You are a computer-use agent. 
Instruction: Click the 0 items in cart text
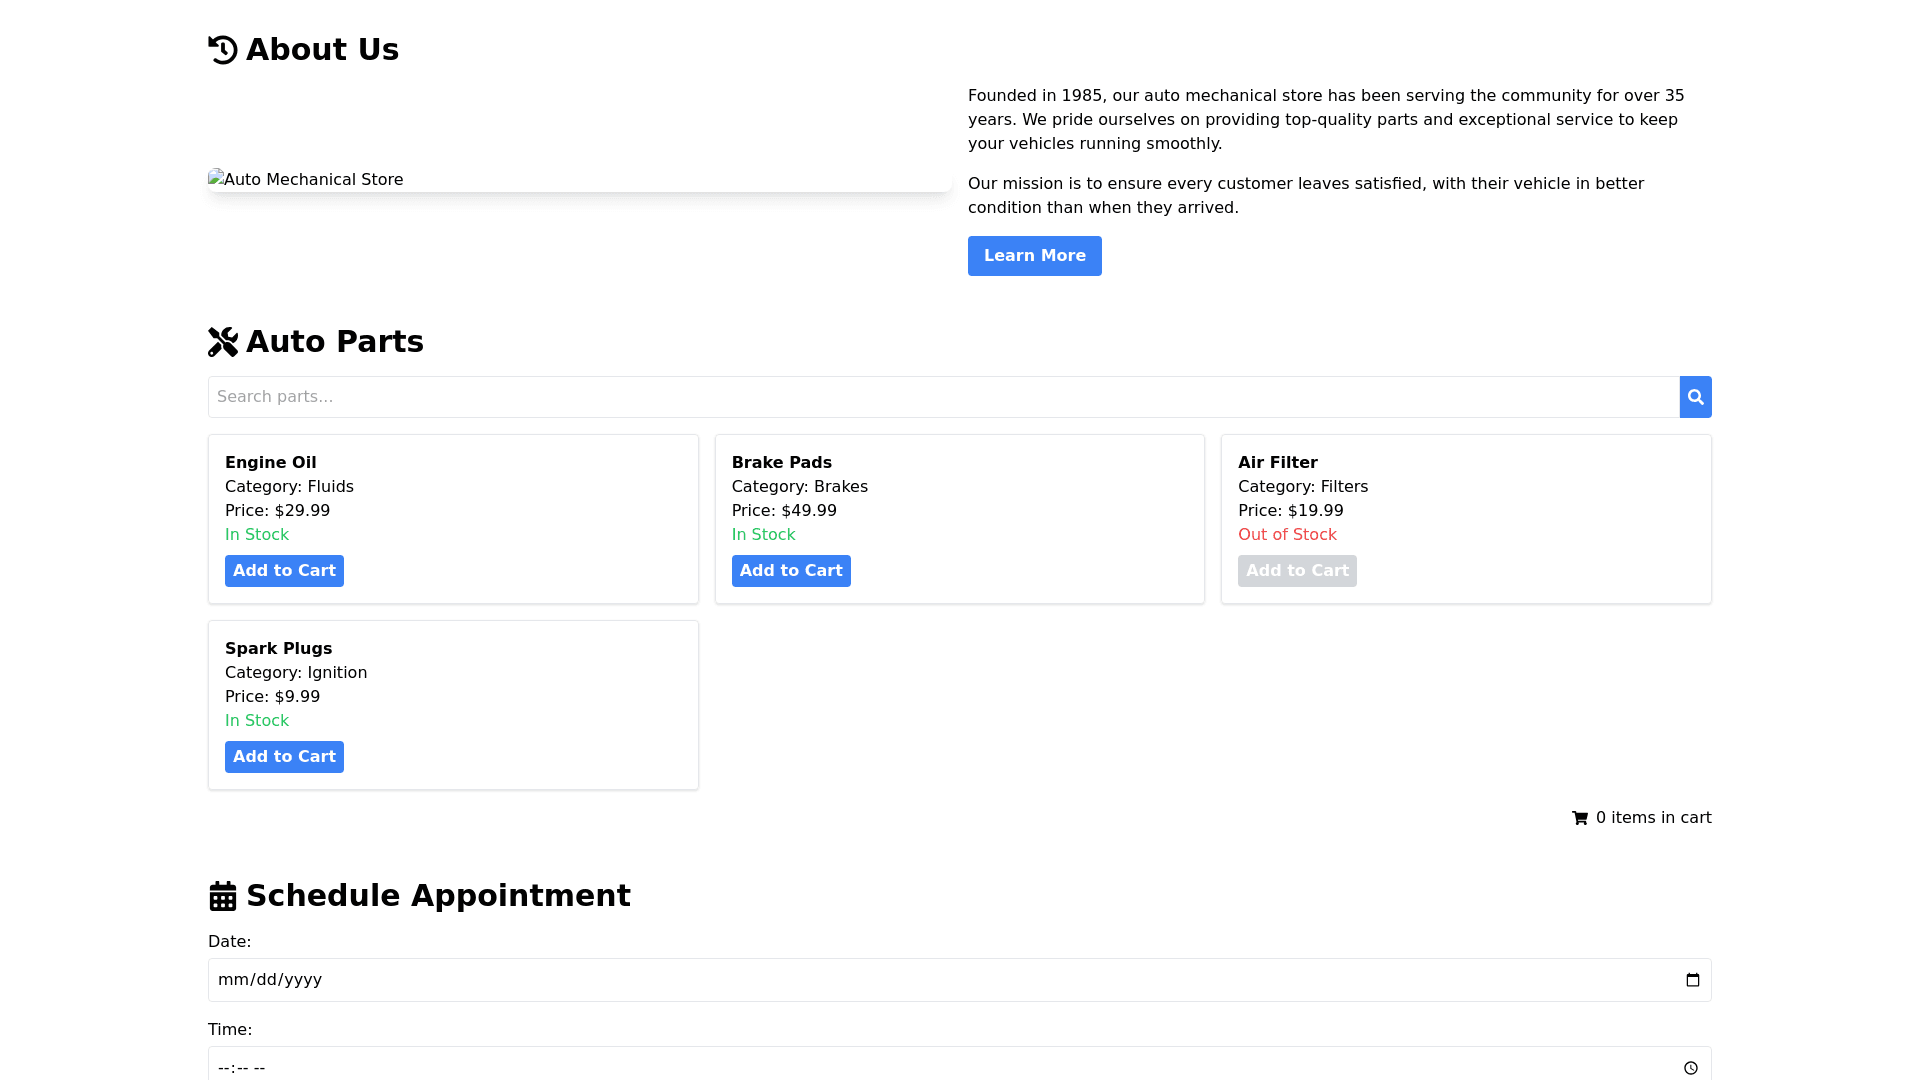click(1653, 818)
